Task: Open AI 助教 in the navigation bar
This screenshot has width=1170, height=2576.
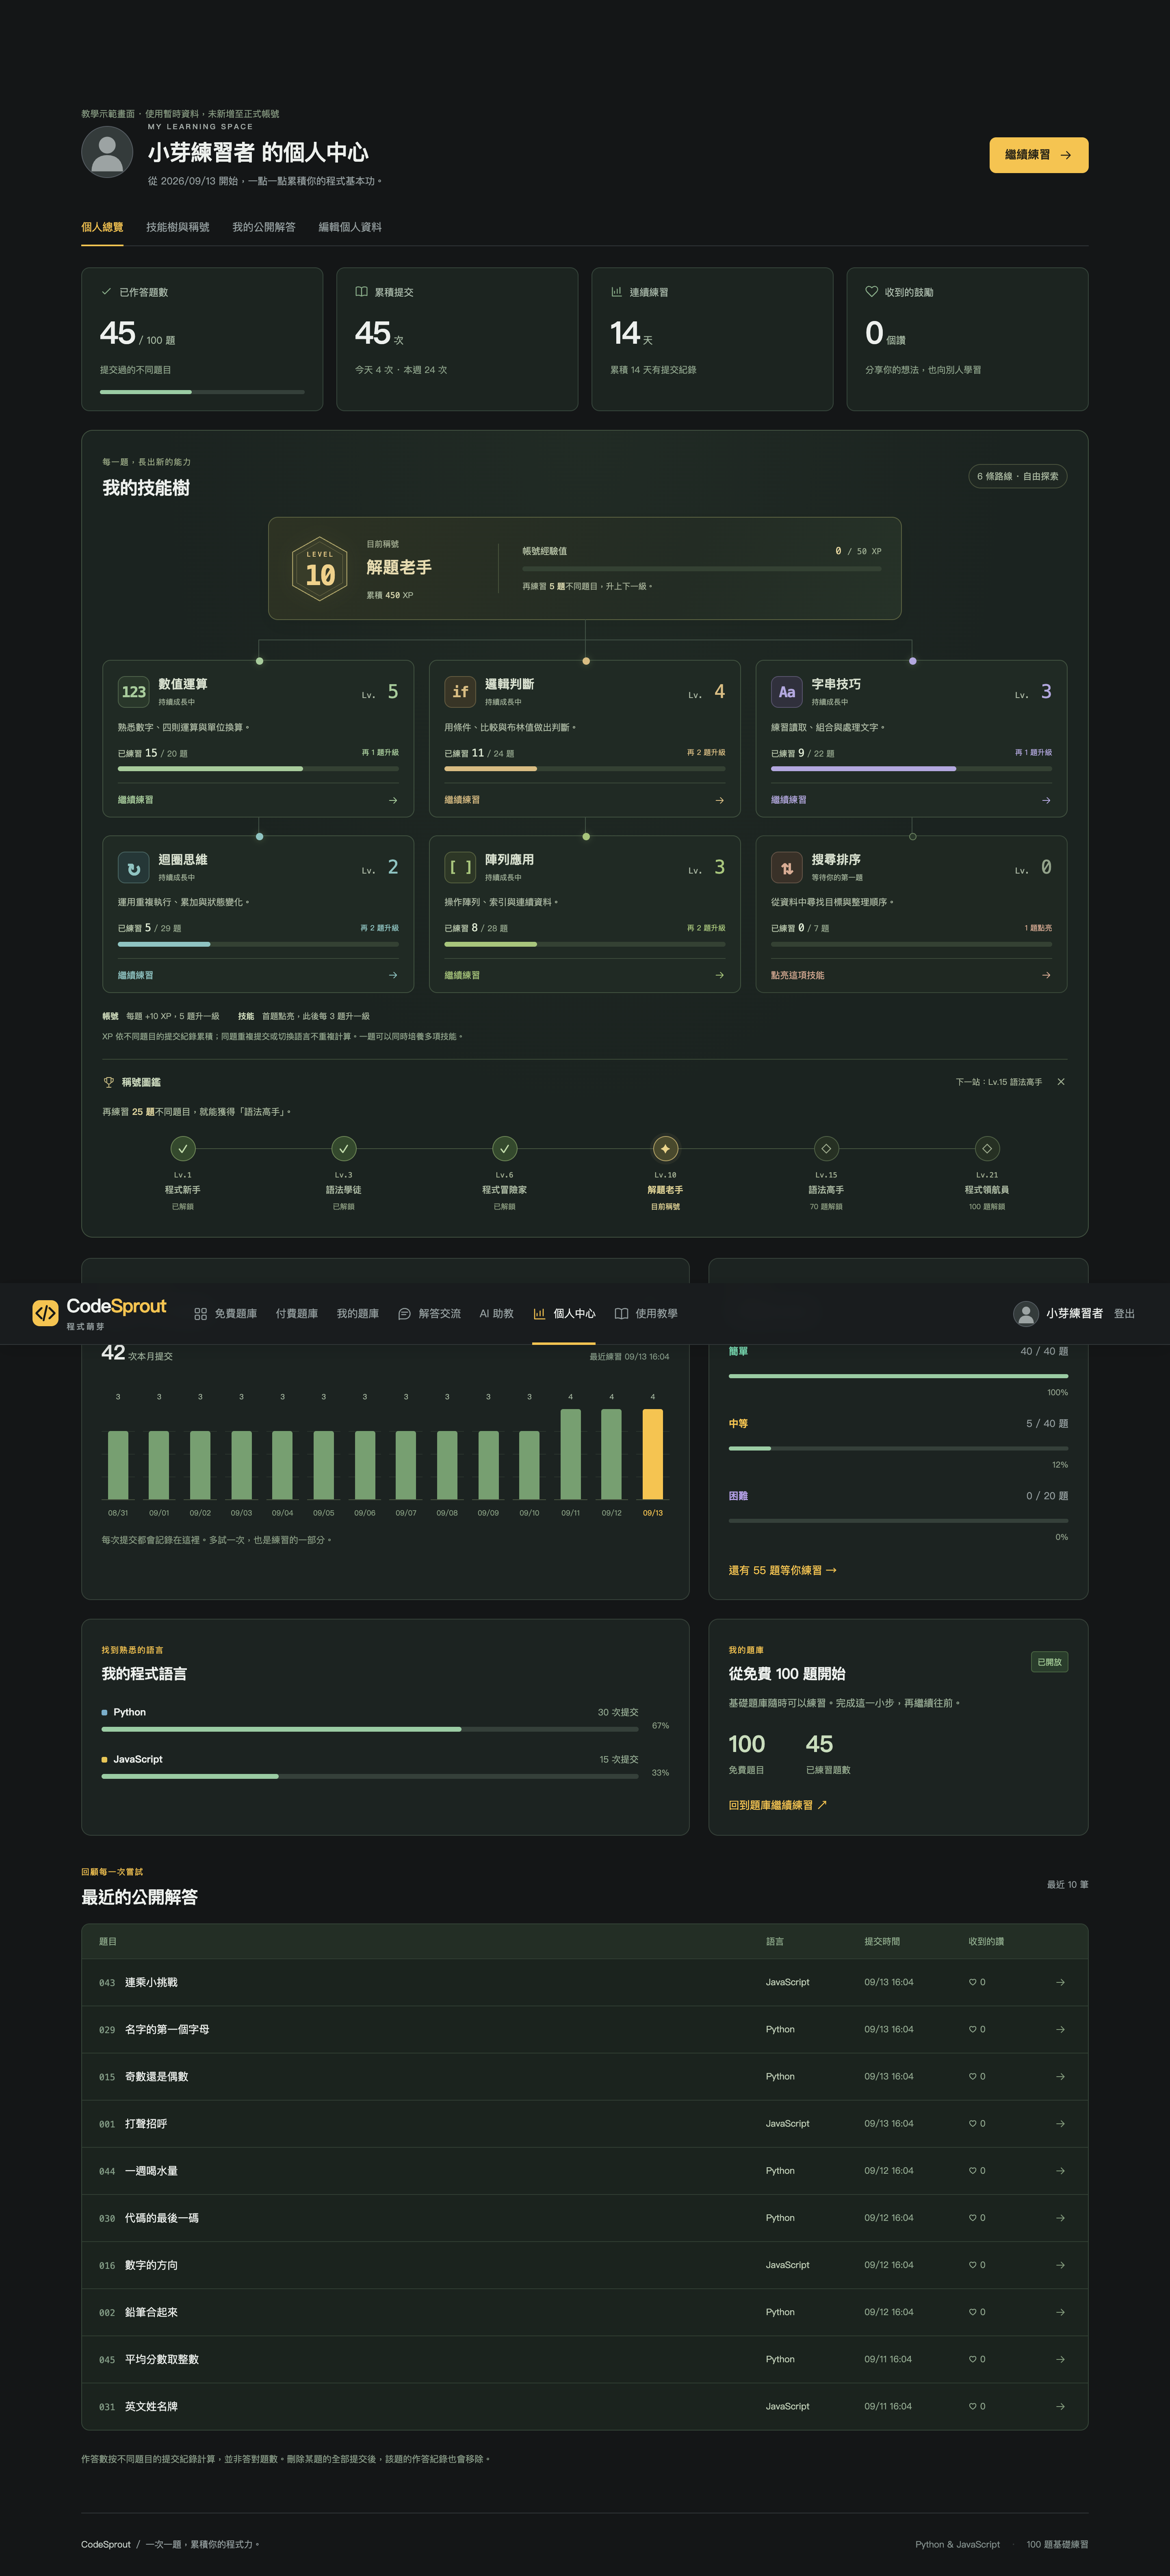Action: tap(496, 1314)
